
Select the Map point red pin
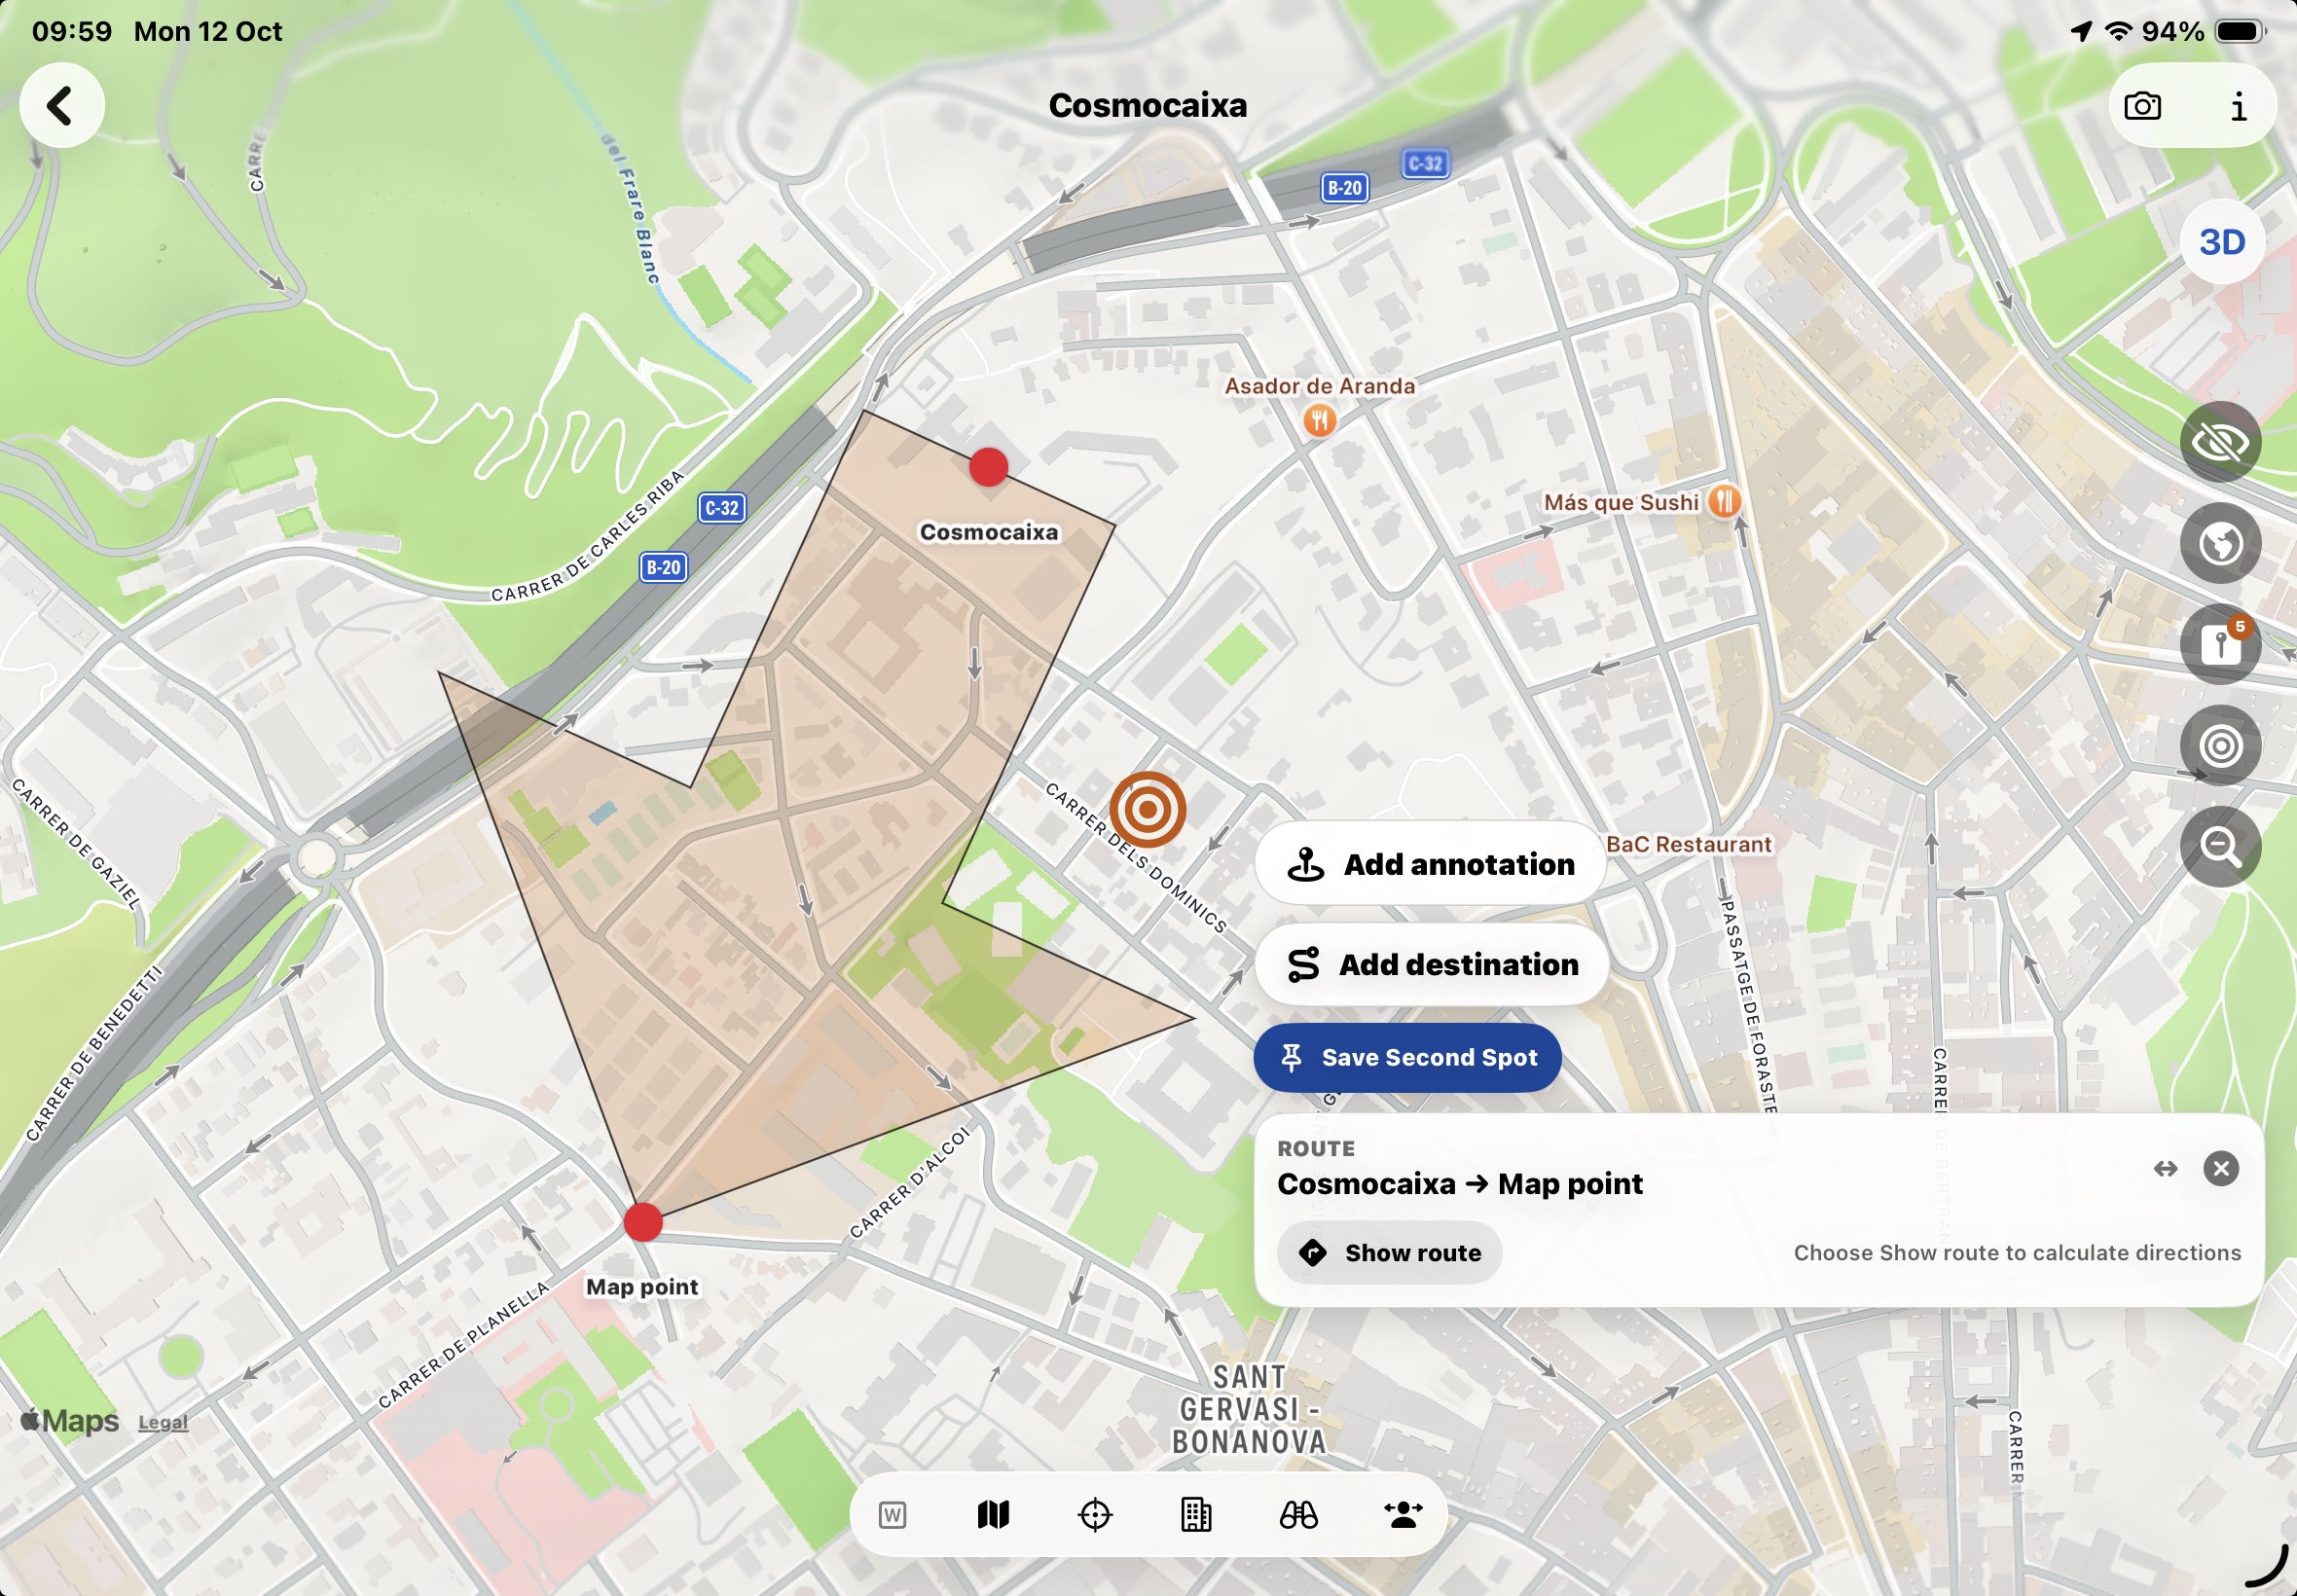click(643, 1222)
